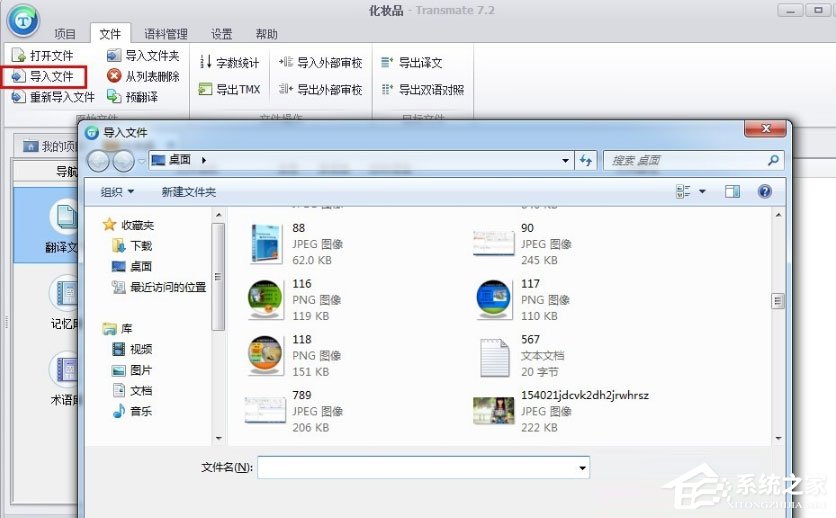Screen dimensions: 836x518
Task: Click 导出双语对照 command
Action: point(423,90)
